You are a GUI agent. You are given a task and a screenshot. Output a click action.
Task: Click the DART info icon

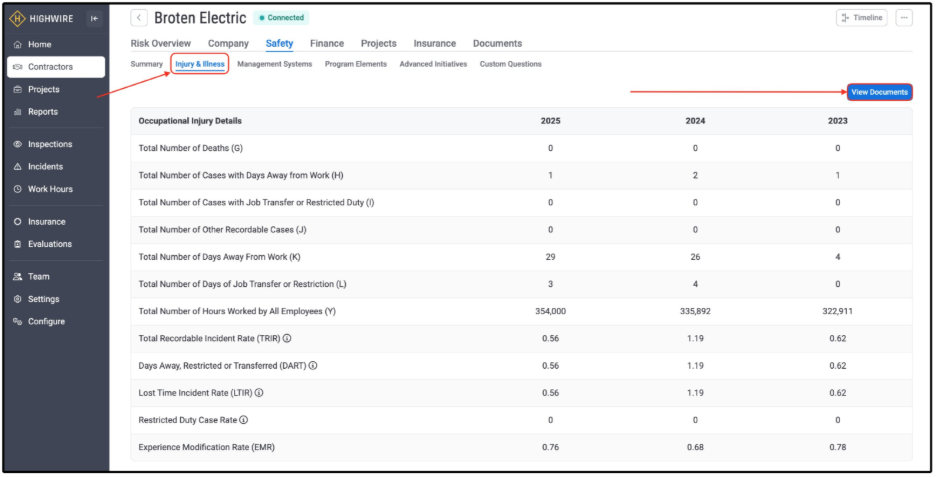coord(313,365)
